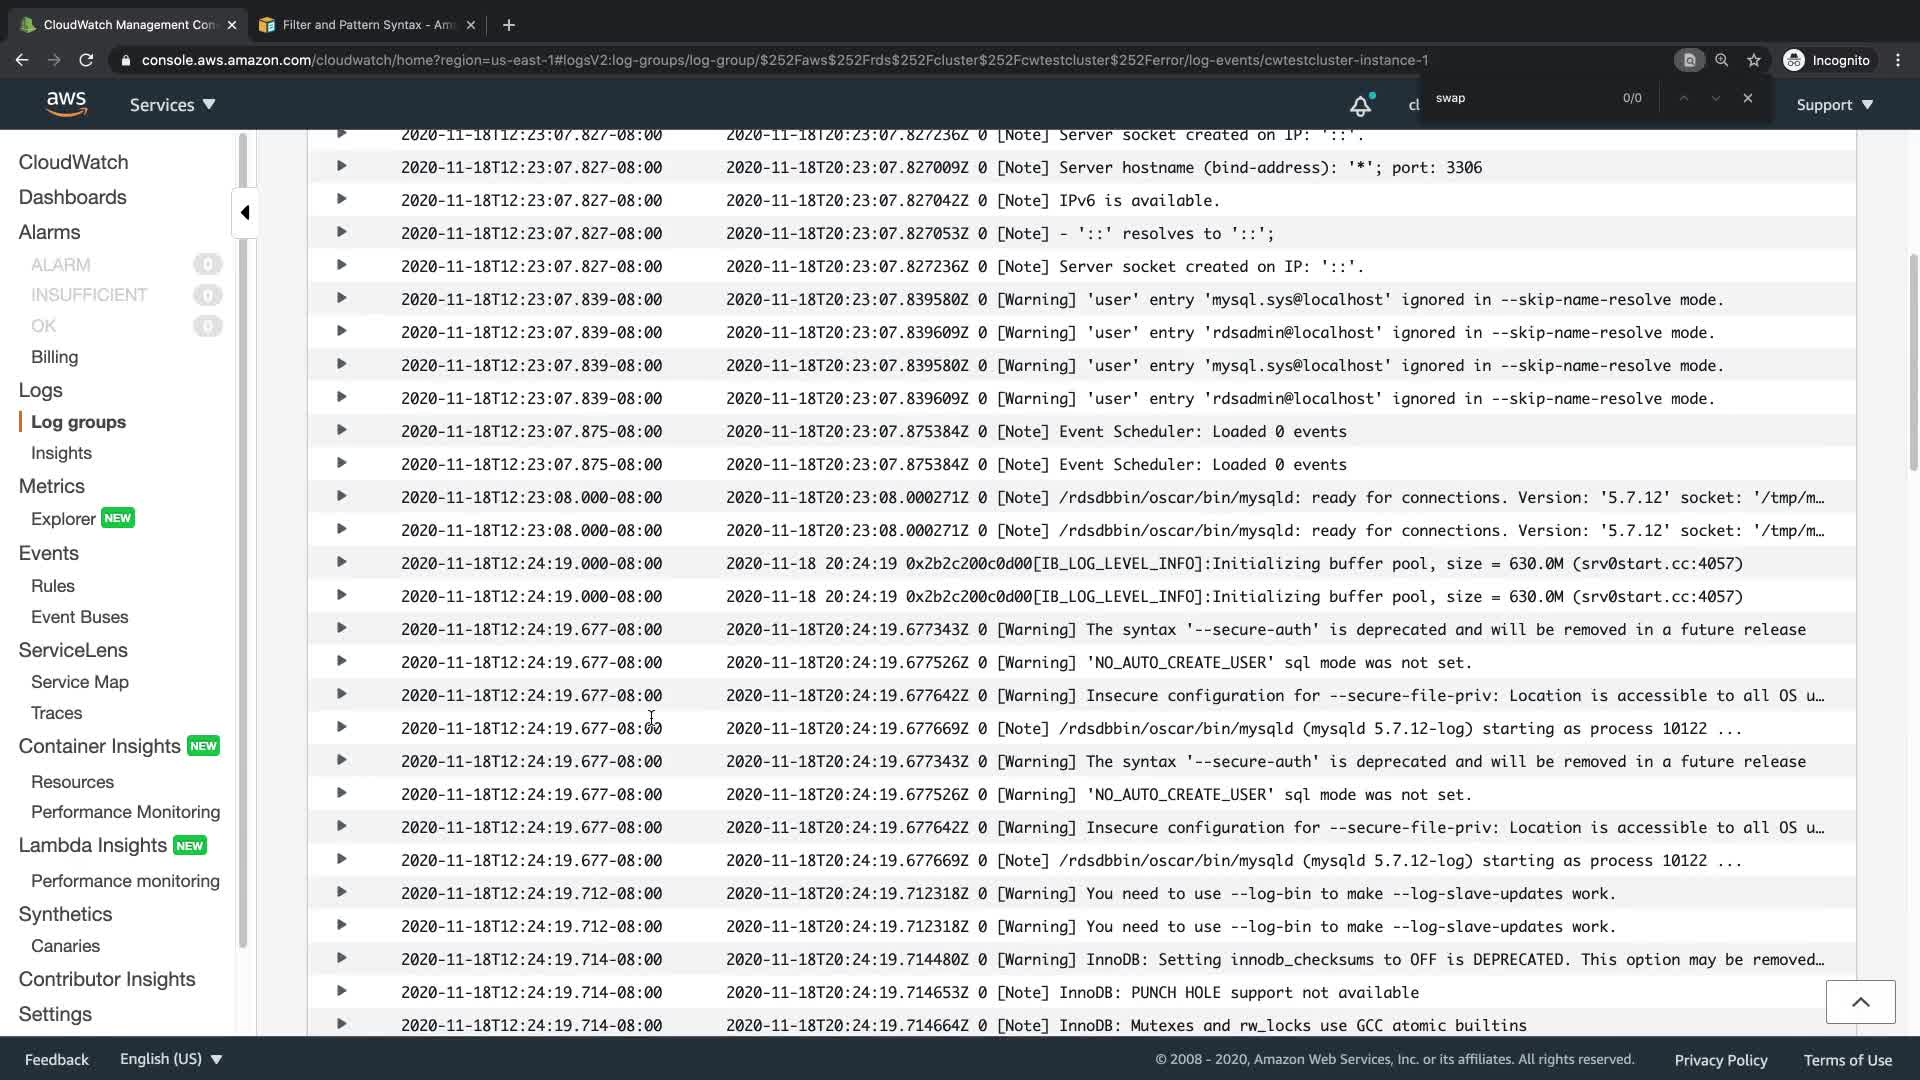Screen dimensions: 1920x1080
Task: Expand the first 'Initializing buffer pool' log entry
Action: (341, 563)
